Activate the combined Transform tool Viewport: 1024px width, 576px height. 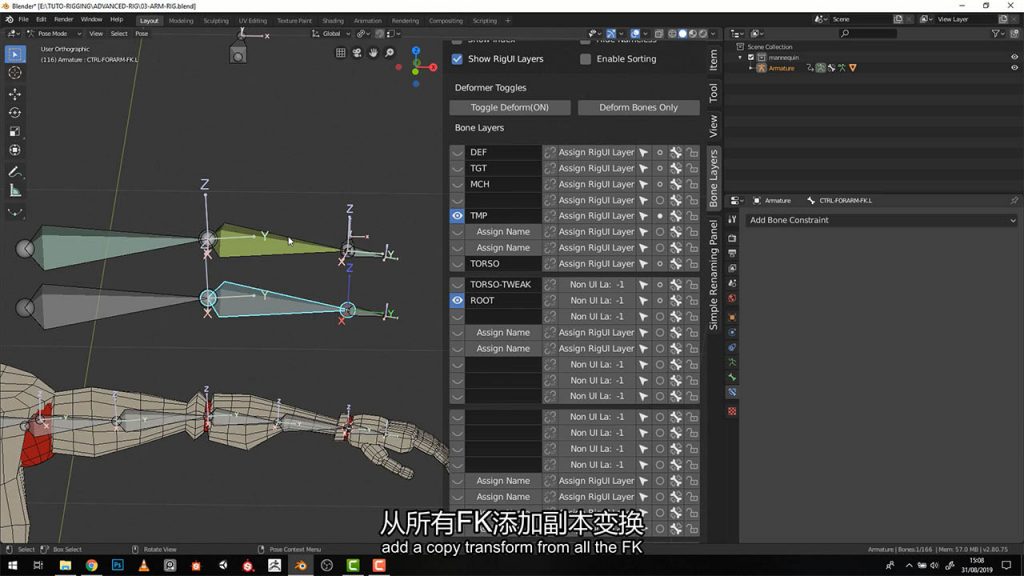point(14,150)
